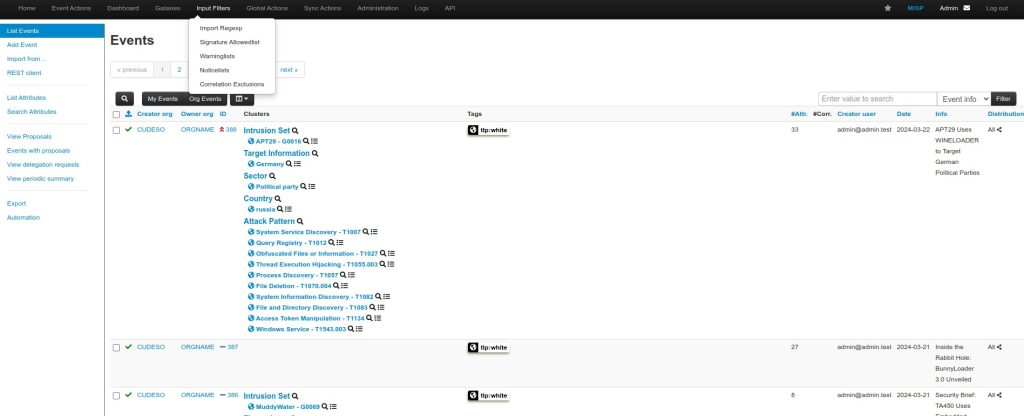Viewport: 1024px width, 416px height.
Task: Click the magnifier next to APT29 - G0016
Action: pyautogui.click(x=306, y=141)
